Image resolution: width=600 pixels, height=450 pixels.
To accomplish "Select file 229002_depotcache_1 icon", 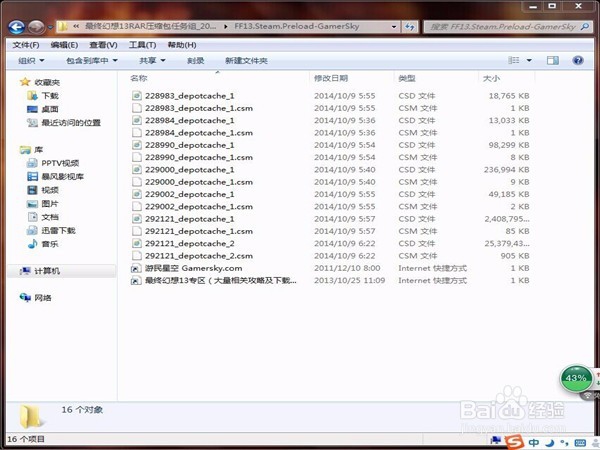I will 137,194.
